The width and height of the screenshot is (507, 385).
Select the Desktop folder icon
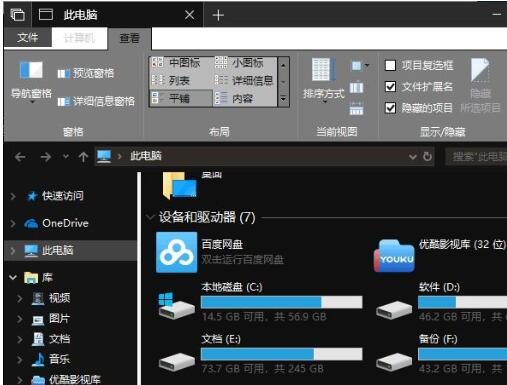(179, 185)
